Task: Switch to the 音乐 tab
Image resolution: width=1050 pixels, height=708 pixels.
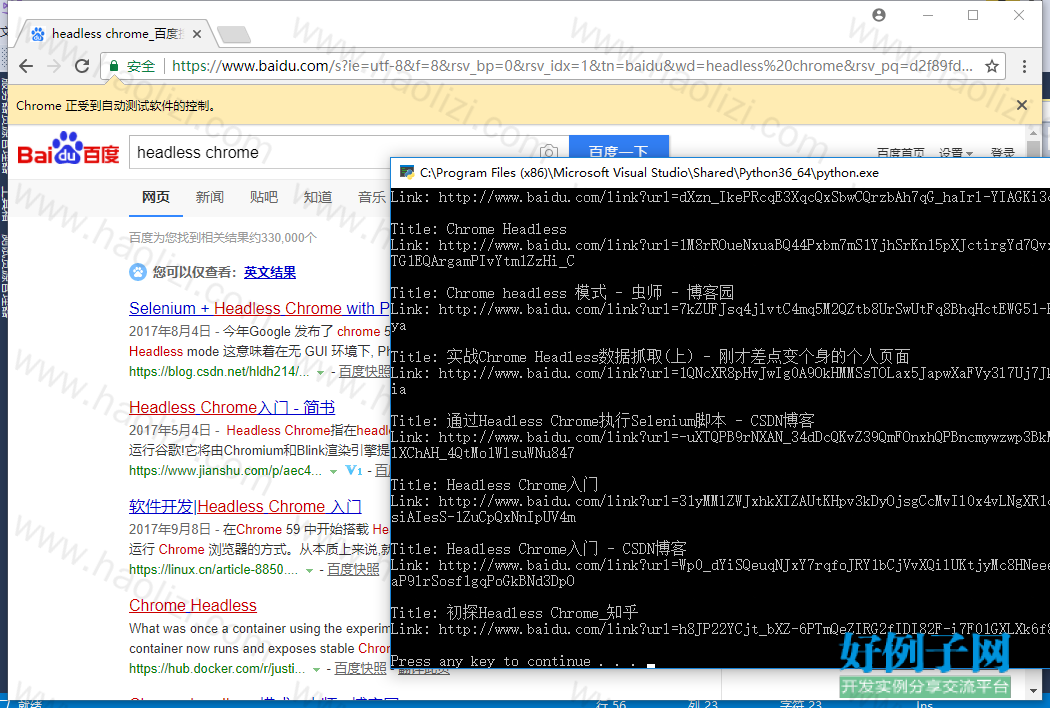Action: click(x=372, y=197)
